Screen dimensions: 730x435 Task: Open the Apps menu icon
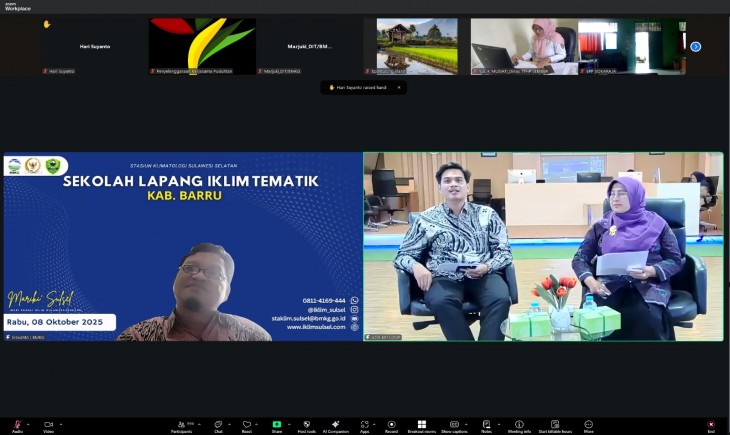pos(364,425)
